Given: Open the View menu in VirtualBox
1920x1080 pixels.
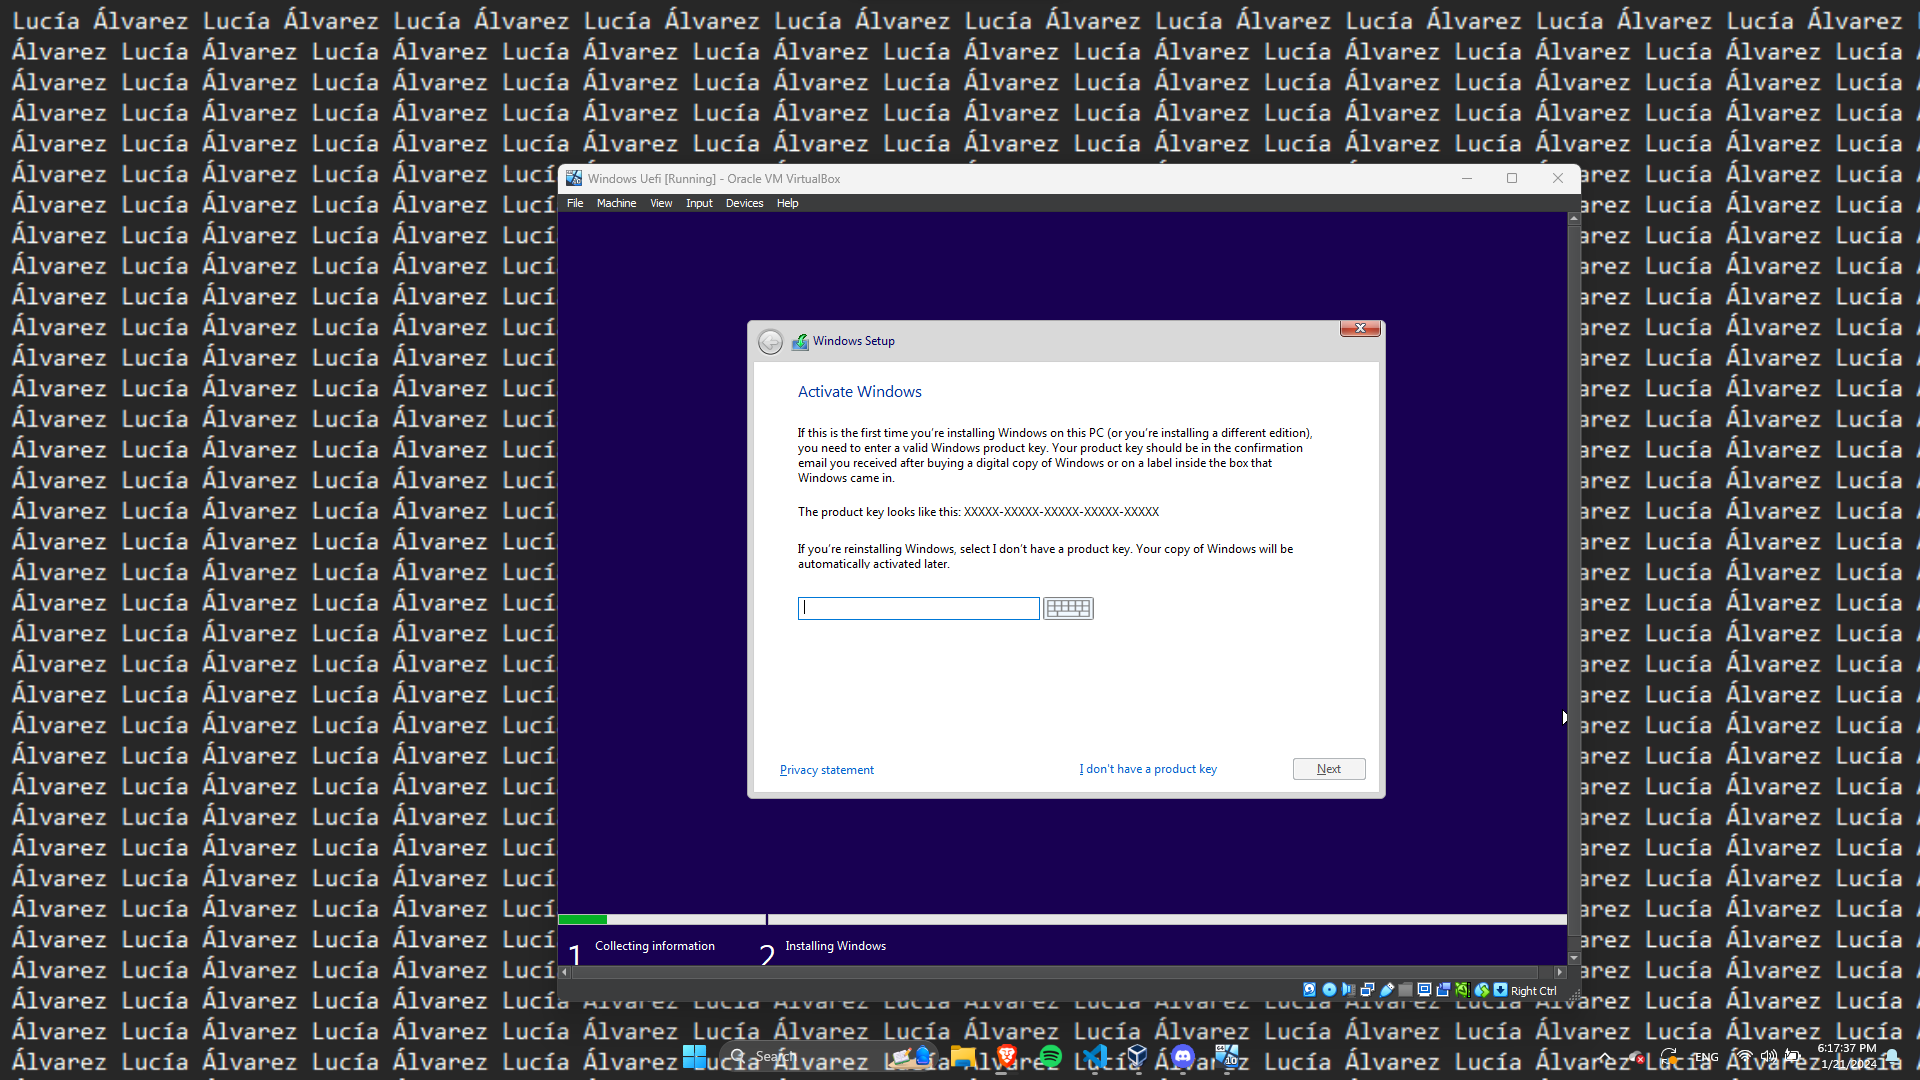Looking at the screenshot, I should coord(661,203).
